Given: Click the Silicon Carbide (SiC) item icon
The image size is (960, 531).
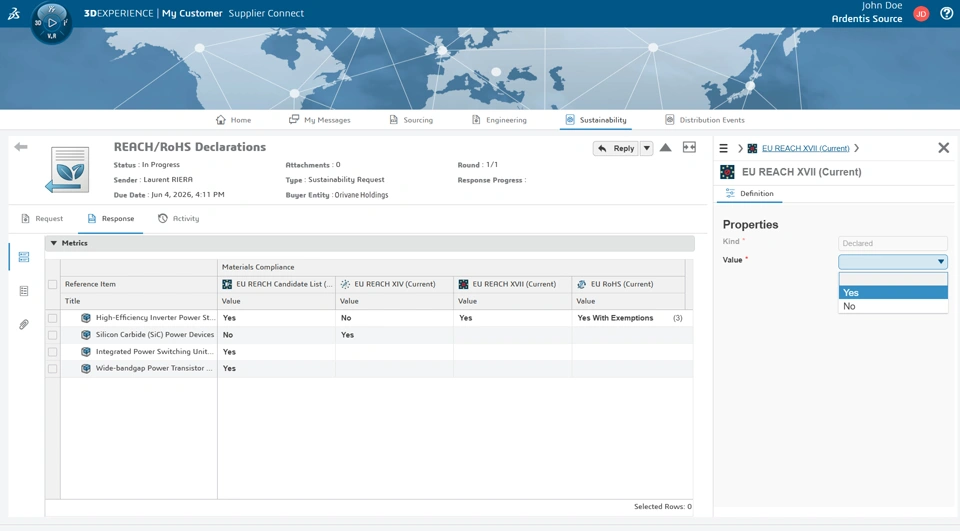Looking at the screenshot, I should pyautogui.click(x=86, y=335).
